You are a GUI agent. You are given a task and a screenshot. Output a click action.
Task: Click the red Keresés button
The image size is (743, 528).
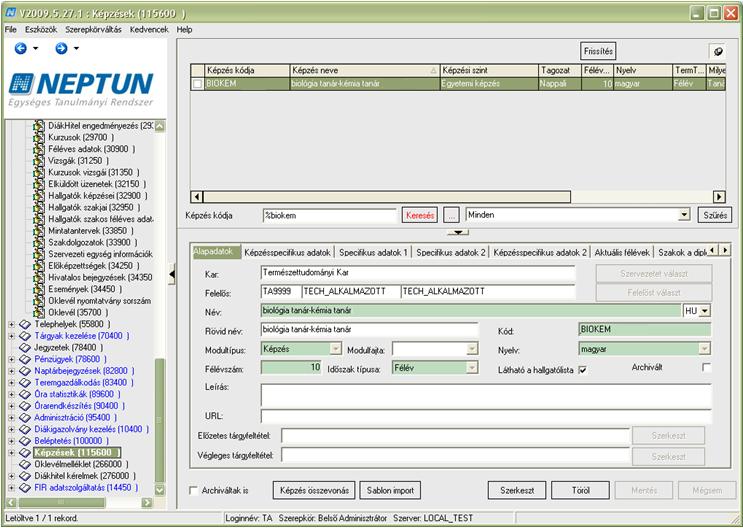420,215
